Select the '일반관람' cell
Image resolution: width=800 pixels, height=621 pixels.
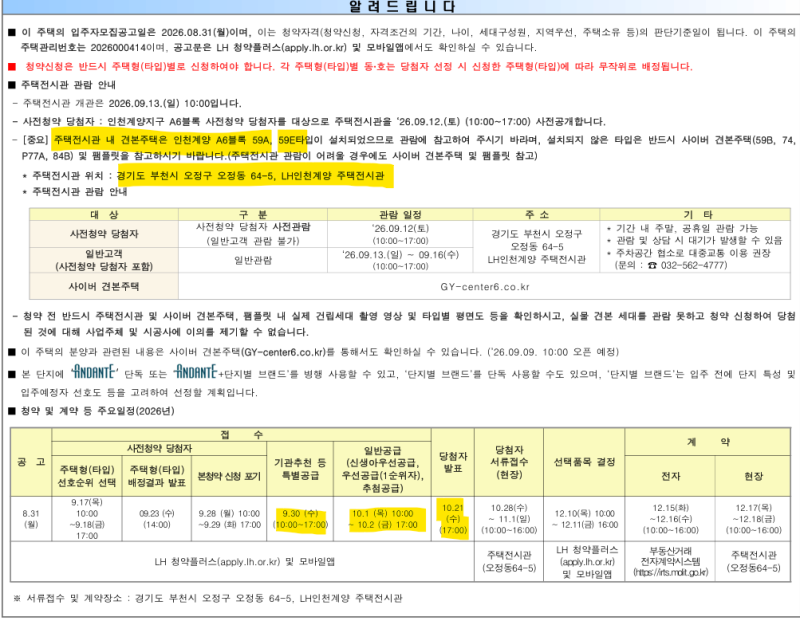tap(253, 260)
